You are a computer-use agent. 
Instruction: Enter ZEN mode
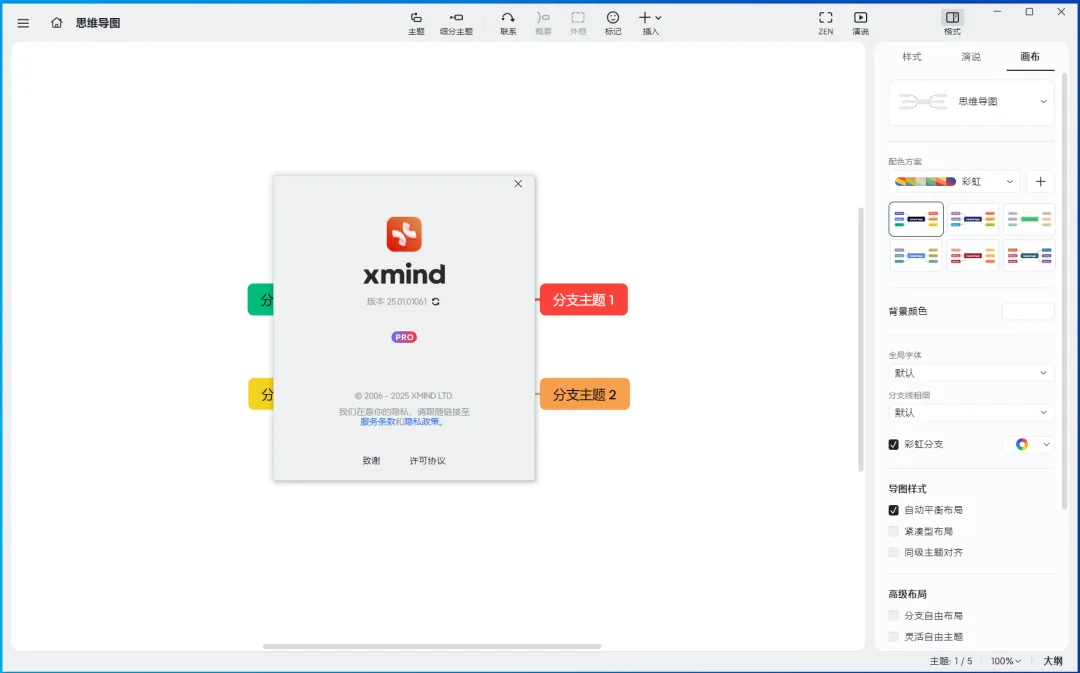pos(826,23)
